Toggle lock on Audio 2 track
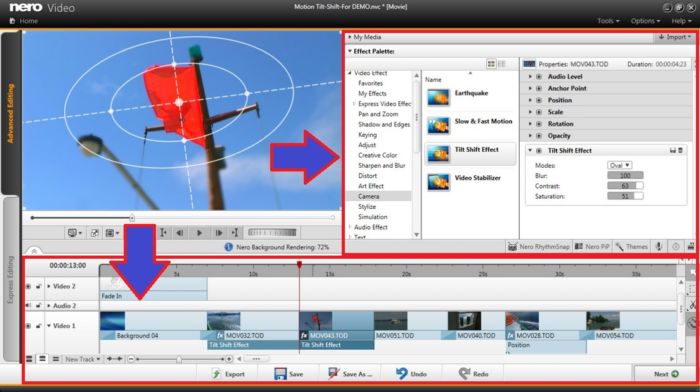 point(38,306)
